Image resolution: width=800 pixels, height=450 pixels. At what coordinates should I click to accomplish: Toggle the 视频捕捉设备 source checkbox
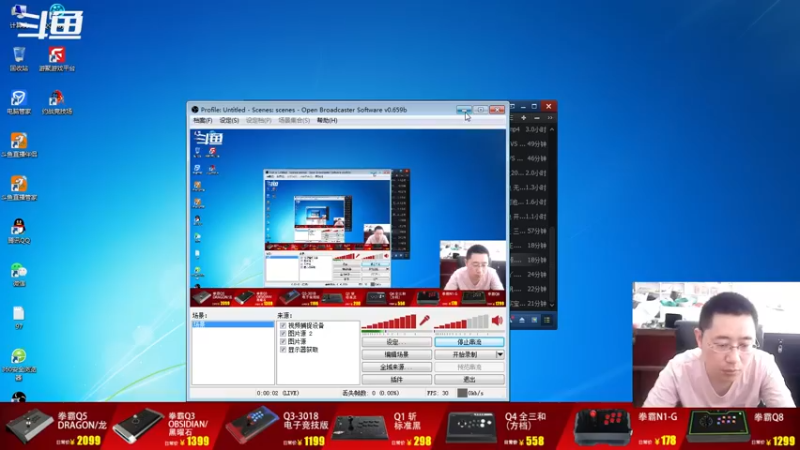point(283,326)
